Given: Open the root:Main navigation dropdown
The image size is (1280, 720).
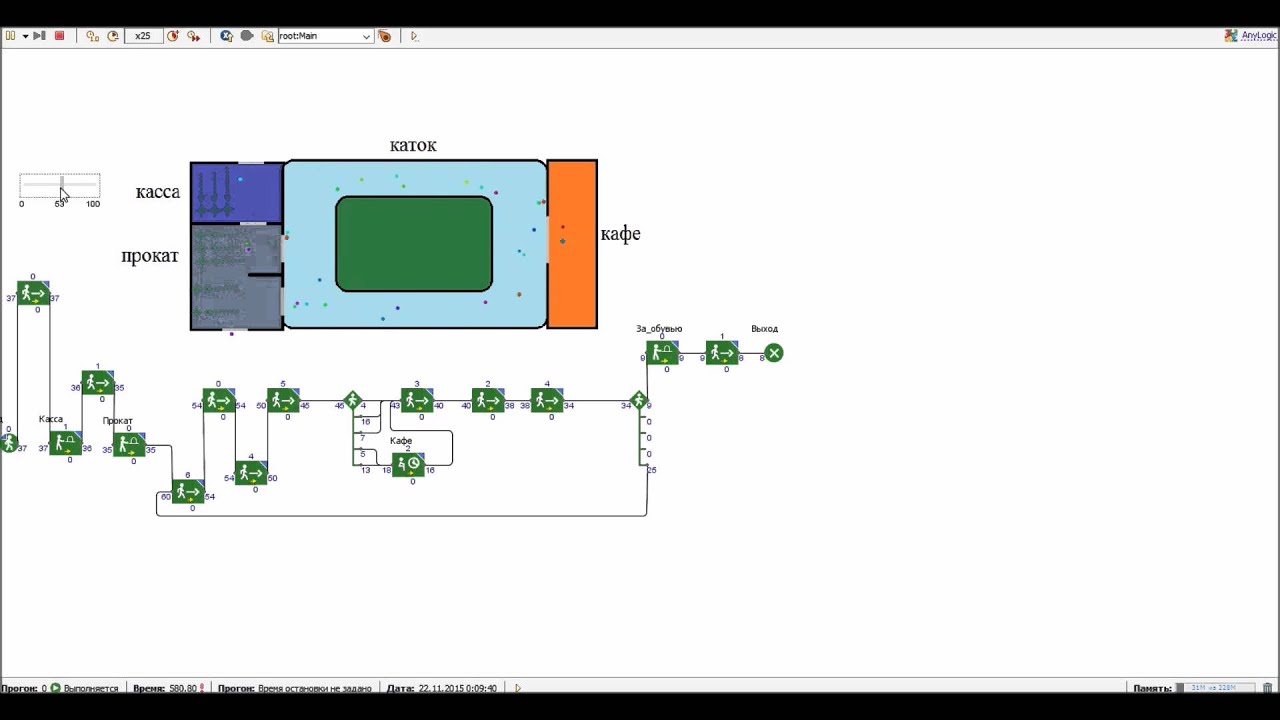Looking at the screenshot, I should pyautogui.click(x=324, y=36).
